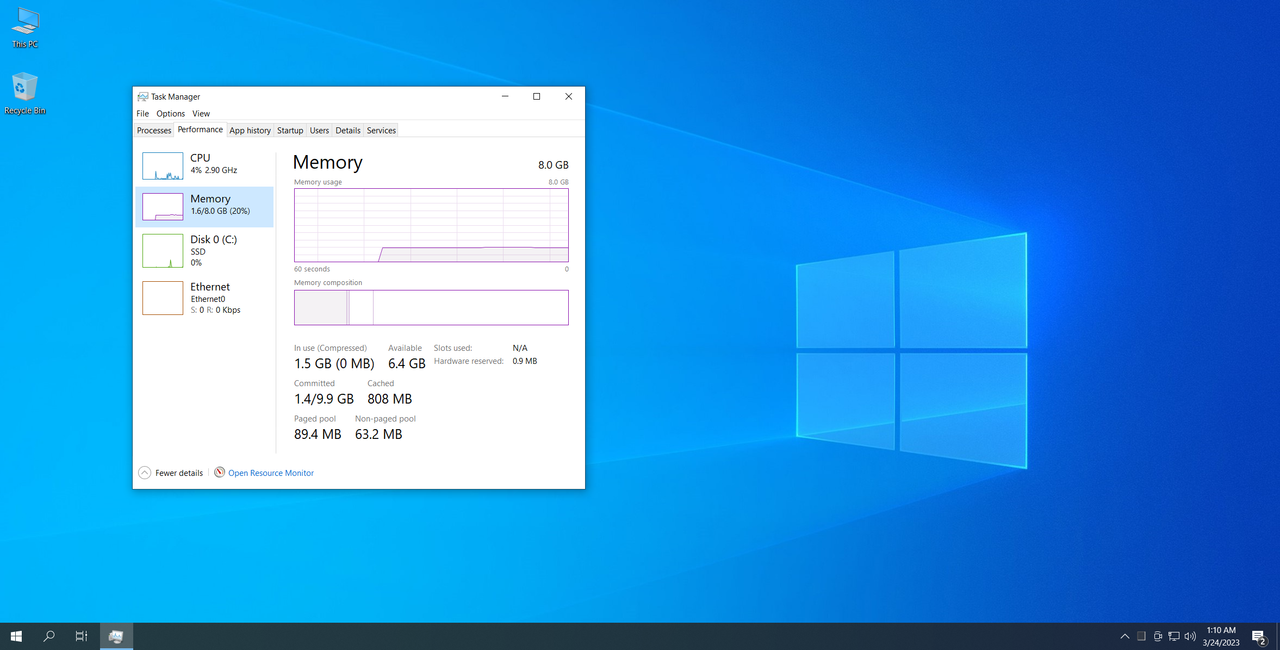Image resolution: width=1280 pixels, height=650 pixels.
Task: Open the taskbar clock and date
Action: pyautogui.click(x=1221, y=636)
